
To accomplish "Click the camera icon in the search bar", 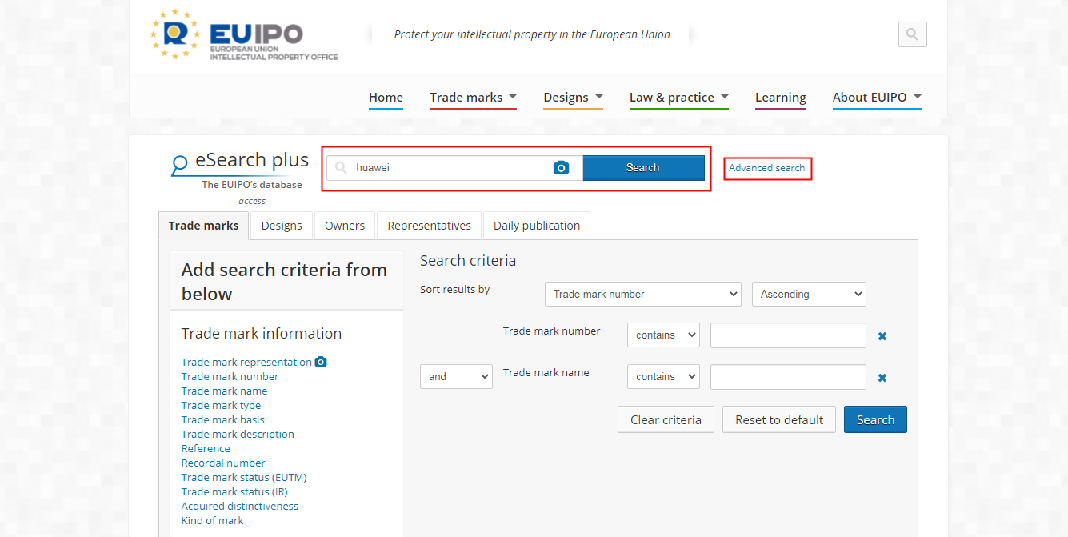I will pyautogui.click(x=561, y=168).
